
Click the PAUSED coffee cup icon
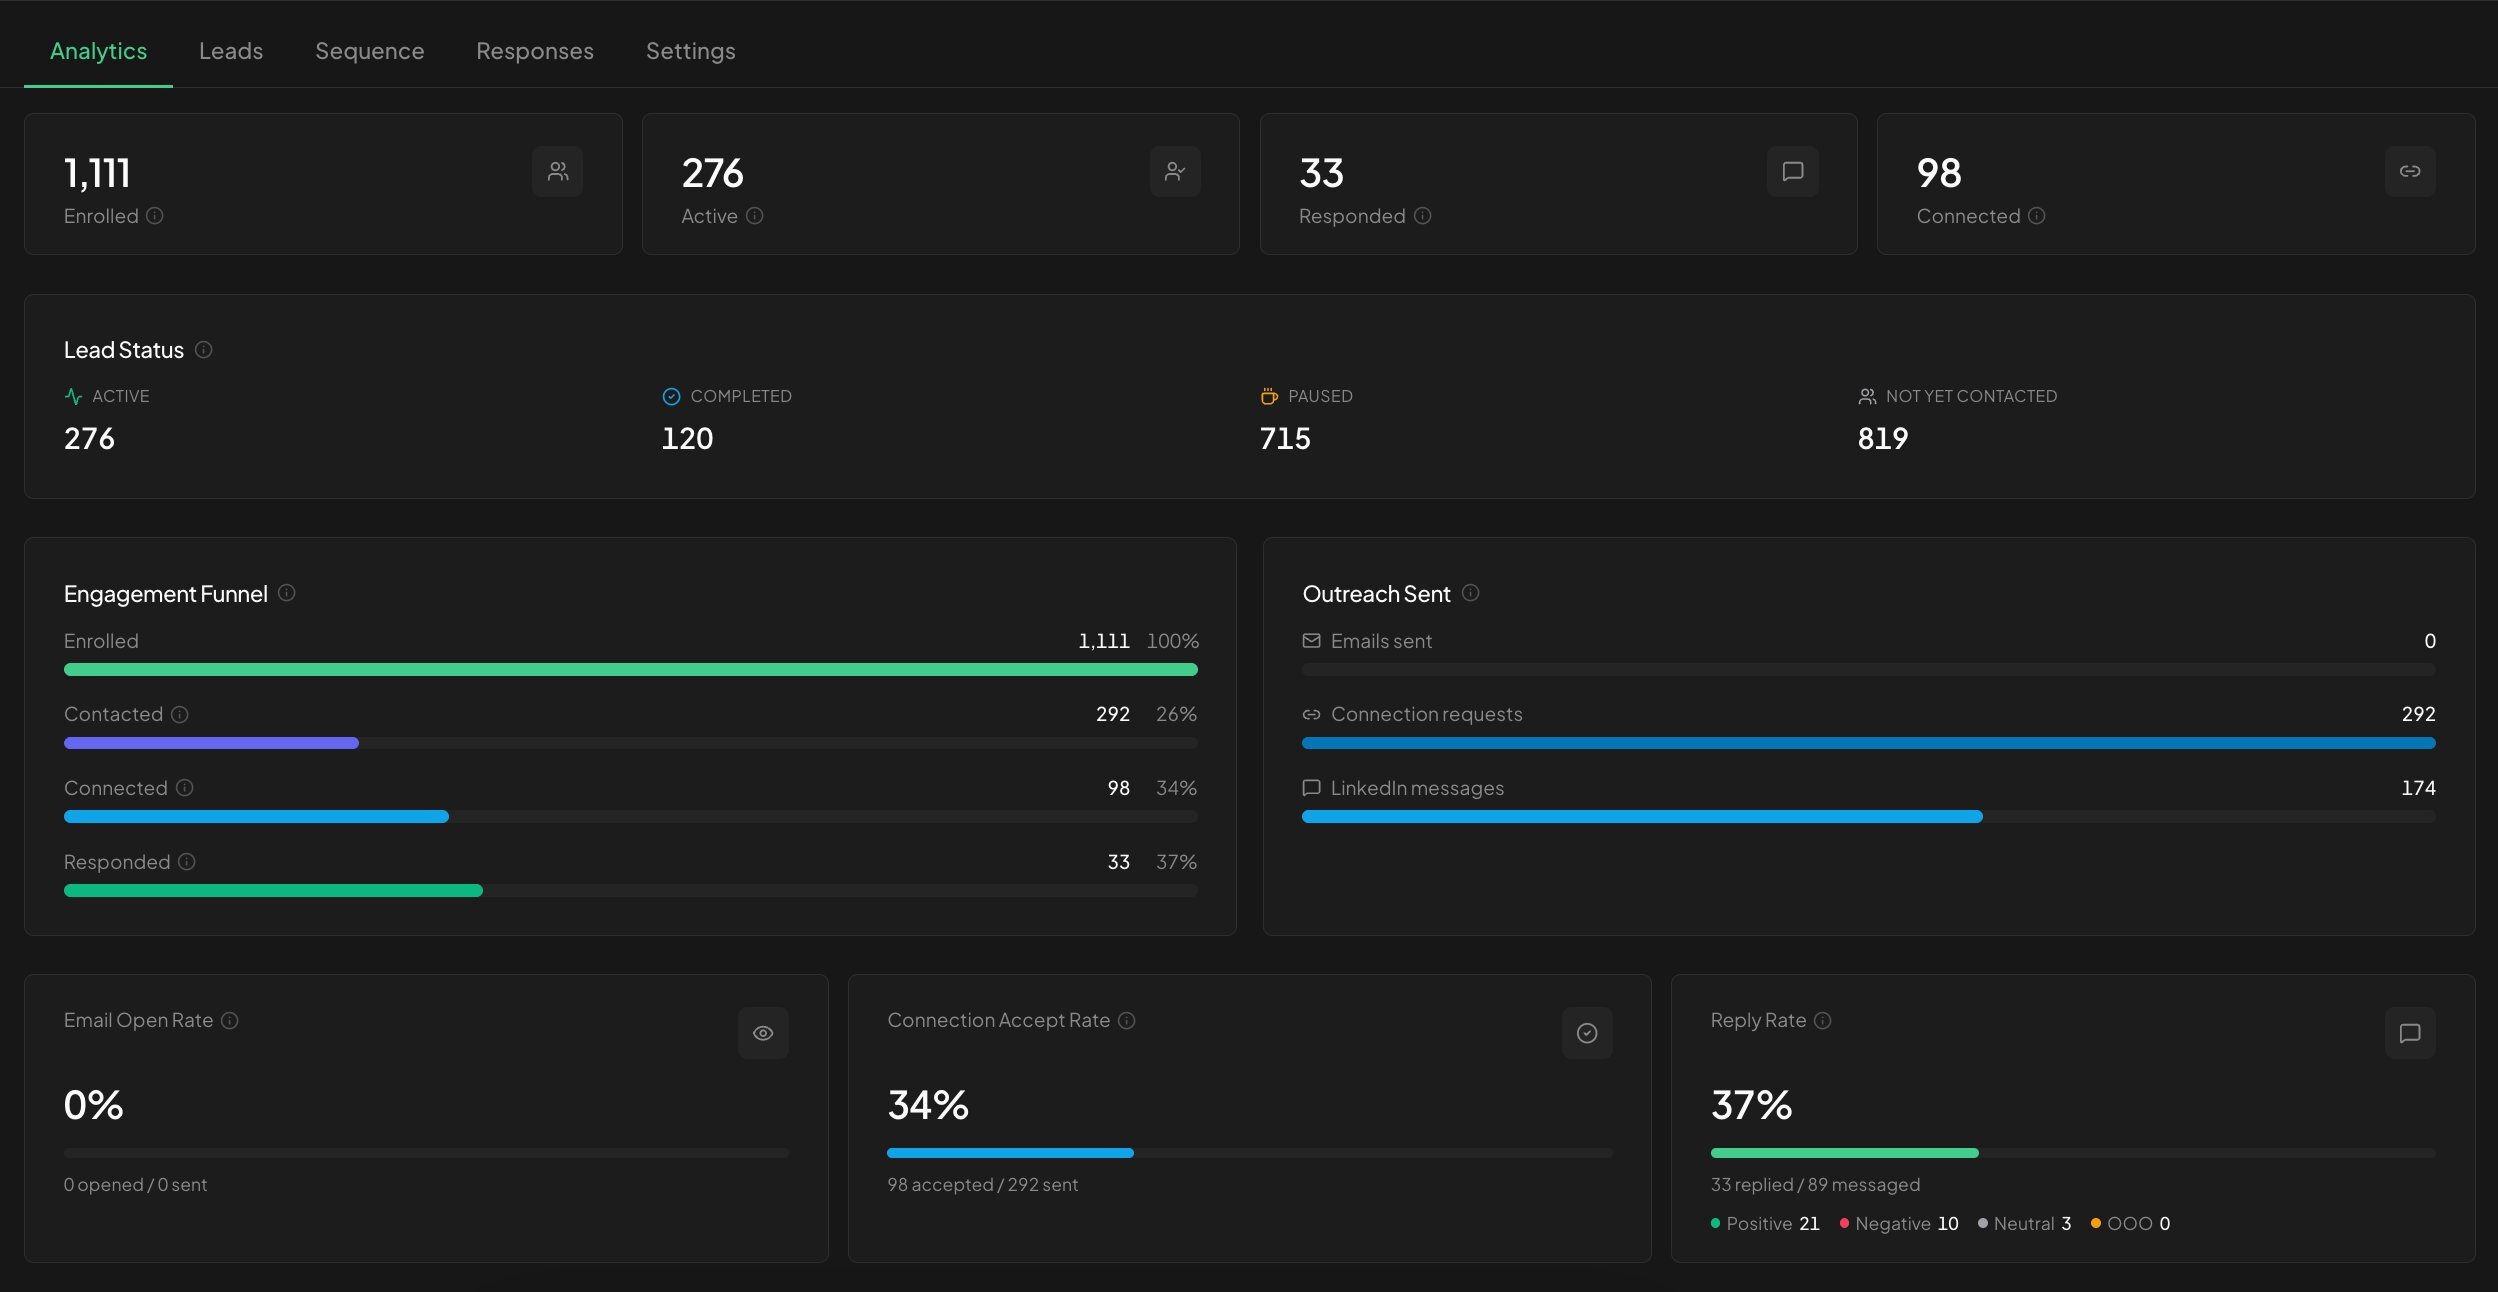pos(1269,397)
